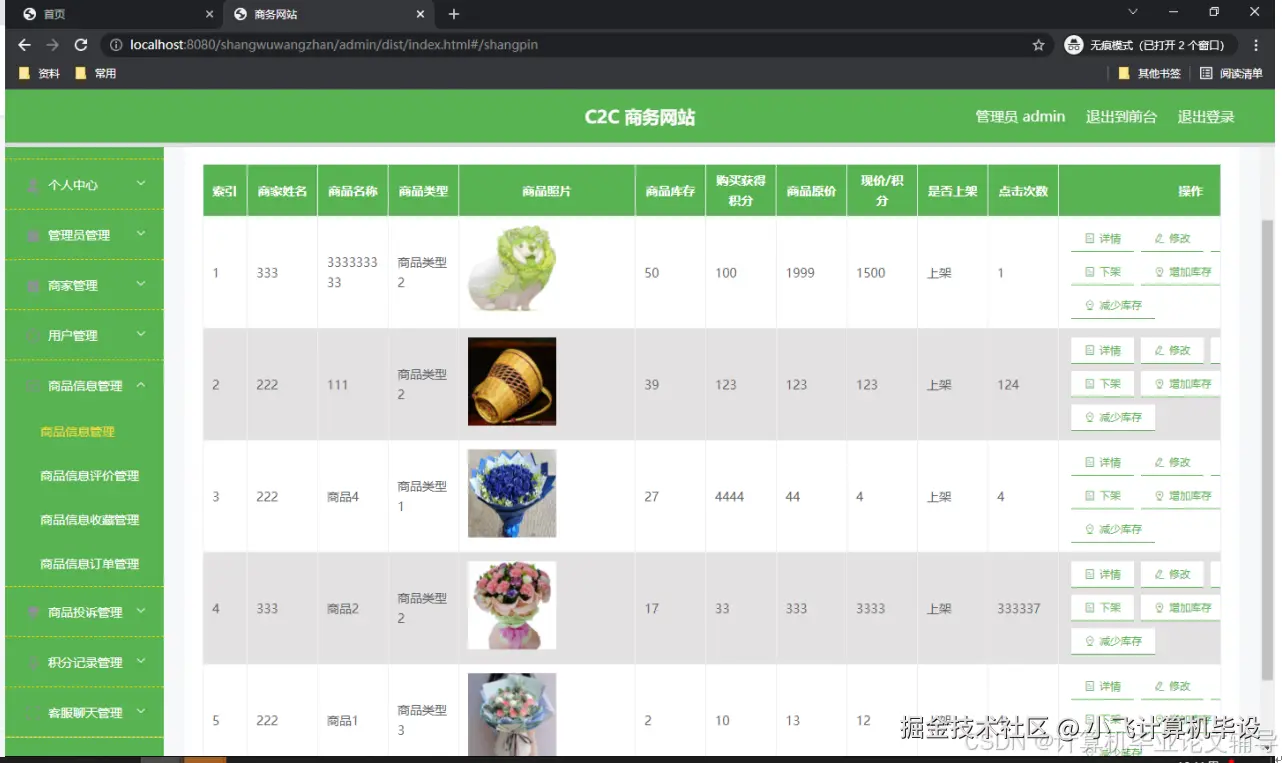1282x763 pixels.
Task: Open 商品信息订单管理 submenu item
Action: coord(90,564)
